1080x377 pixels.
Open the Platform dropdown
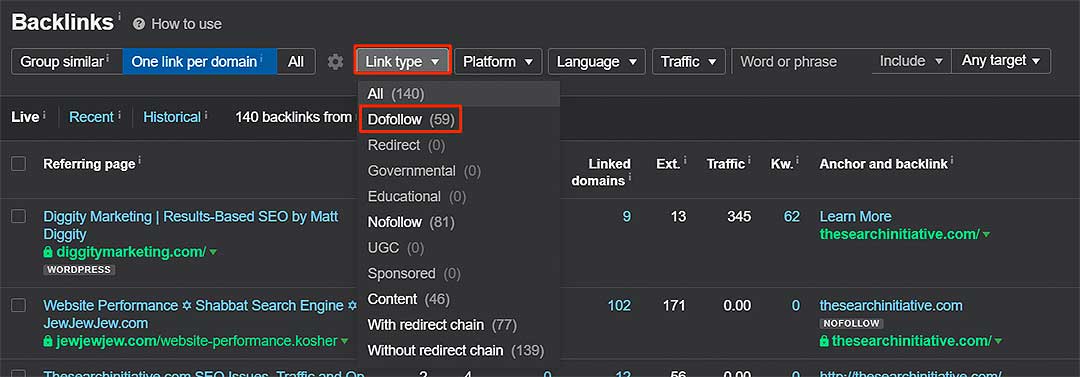click(498, 61)
